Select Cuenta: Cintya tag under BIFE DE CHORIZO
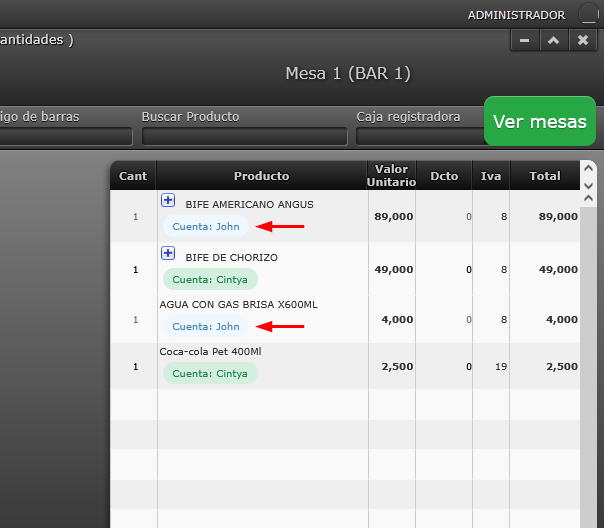 (x=210, y=279)
